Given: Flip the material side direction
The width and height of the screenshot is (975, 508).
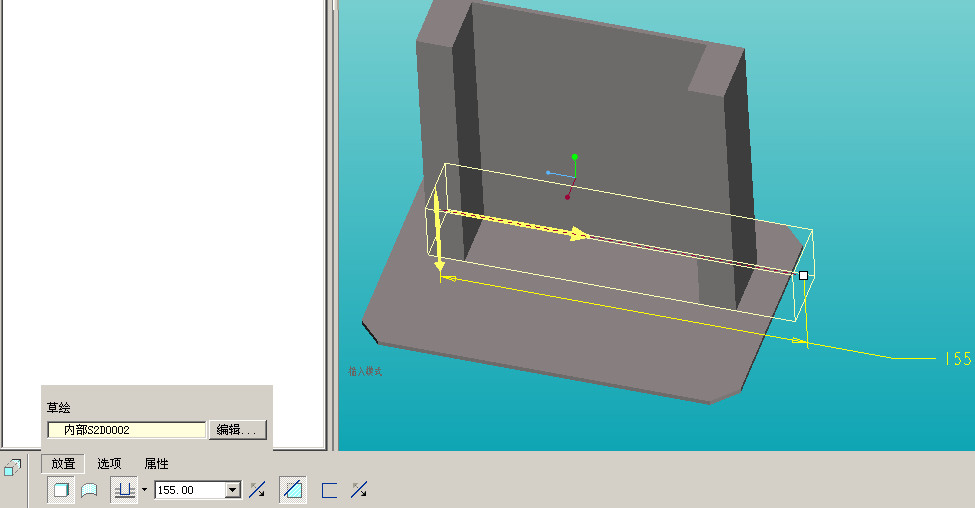Looking at the screenshot, I should [359, 490].
